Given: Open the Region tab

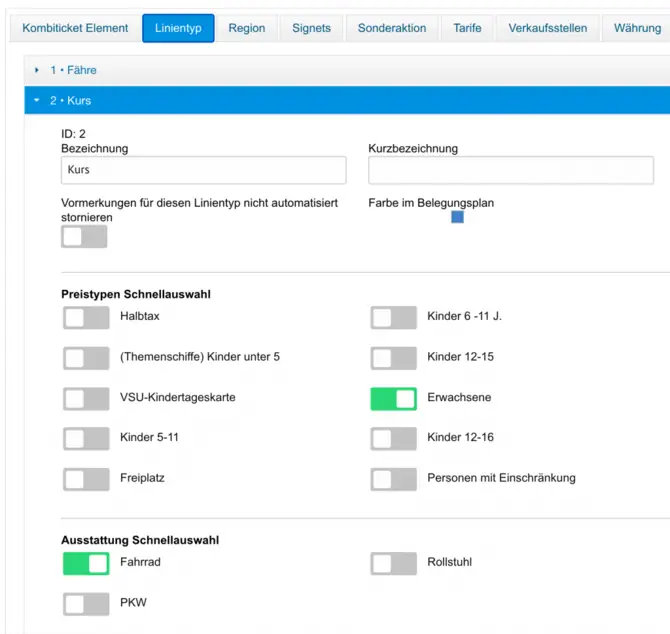Looking at the screenshot, I should click(246, 28).
